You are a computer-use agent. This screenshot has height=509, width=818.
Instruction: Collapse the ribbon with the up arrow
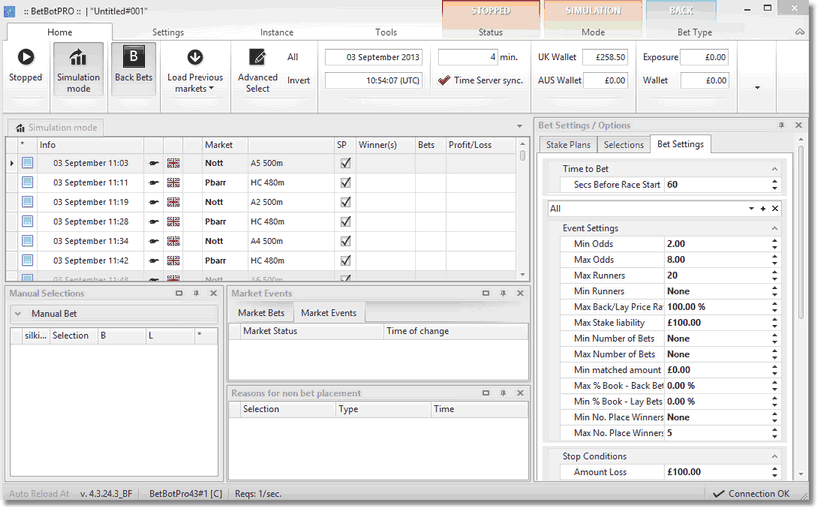click(800, 32)
